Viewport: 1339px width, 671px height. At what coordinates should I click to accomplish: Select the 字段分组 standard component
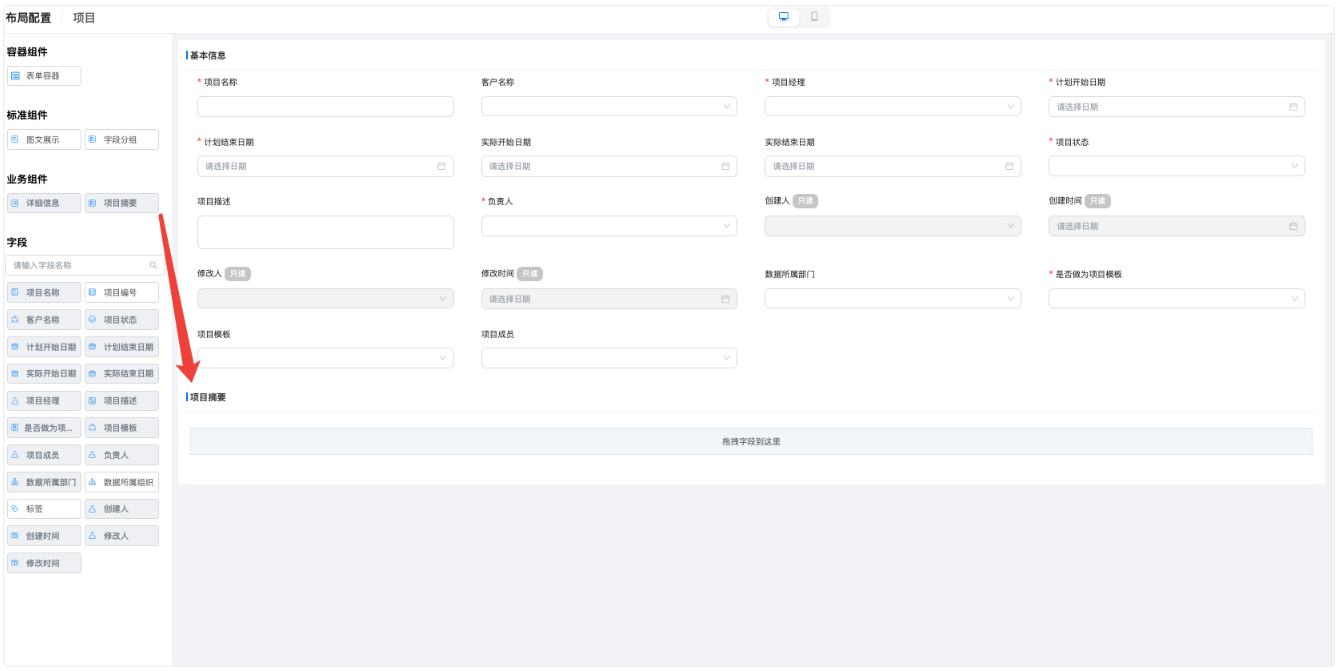122,140
